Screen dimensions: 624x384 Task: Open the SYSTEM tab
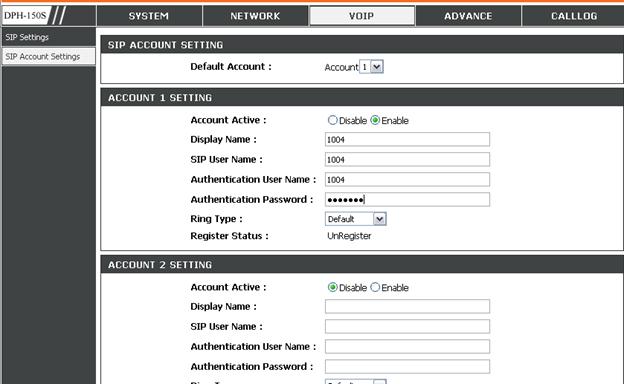coord(149,16)
